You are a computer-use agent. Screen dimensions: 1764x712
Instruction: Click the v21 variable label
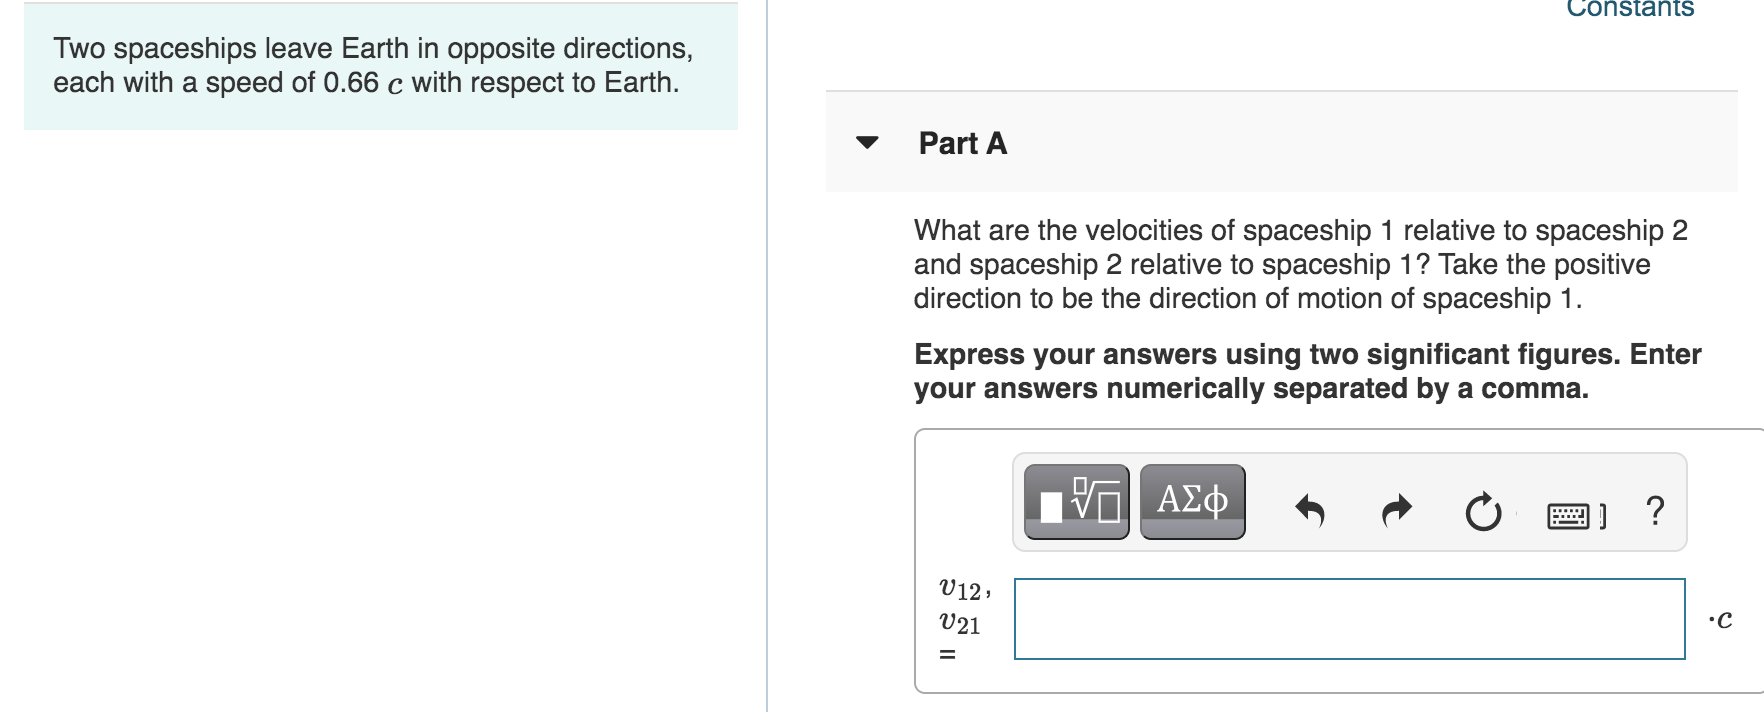click(x=960, y=624)
